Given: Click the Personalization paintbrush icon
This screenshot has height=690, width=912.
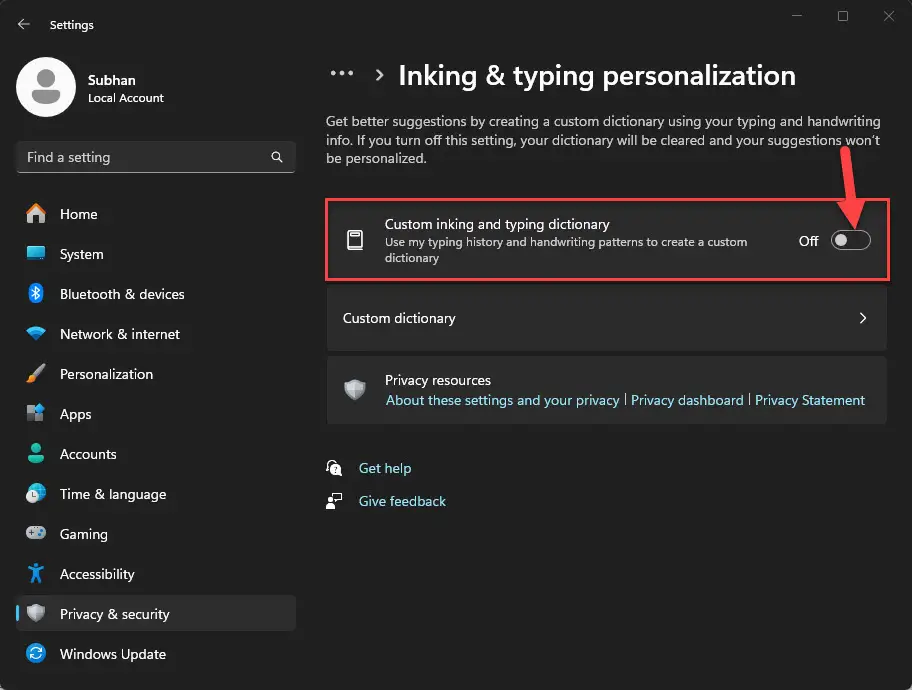Looking at the screenshot, I should coord(36,374).
